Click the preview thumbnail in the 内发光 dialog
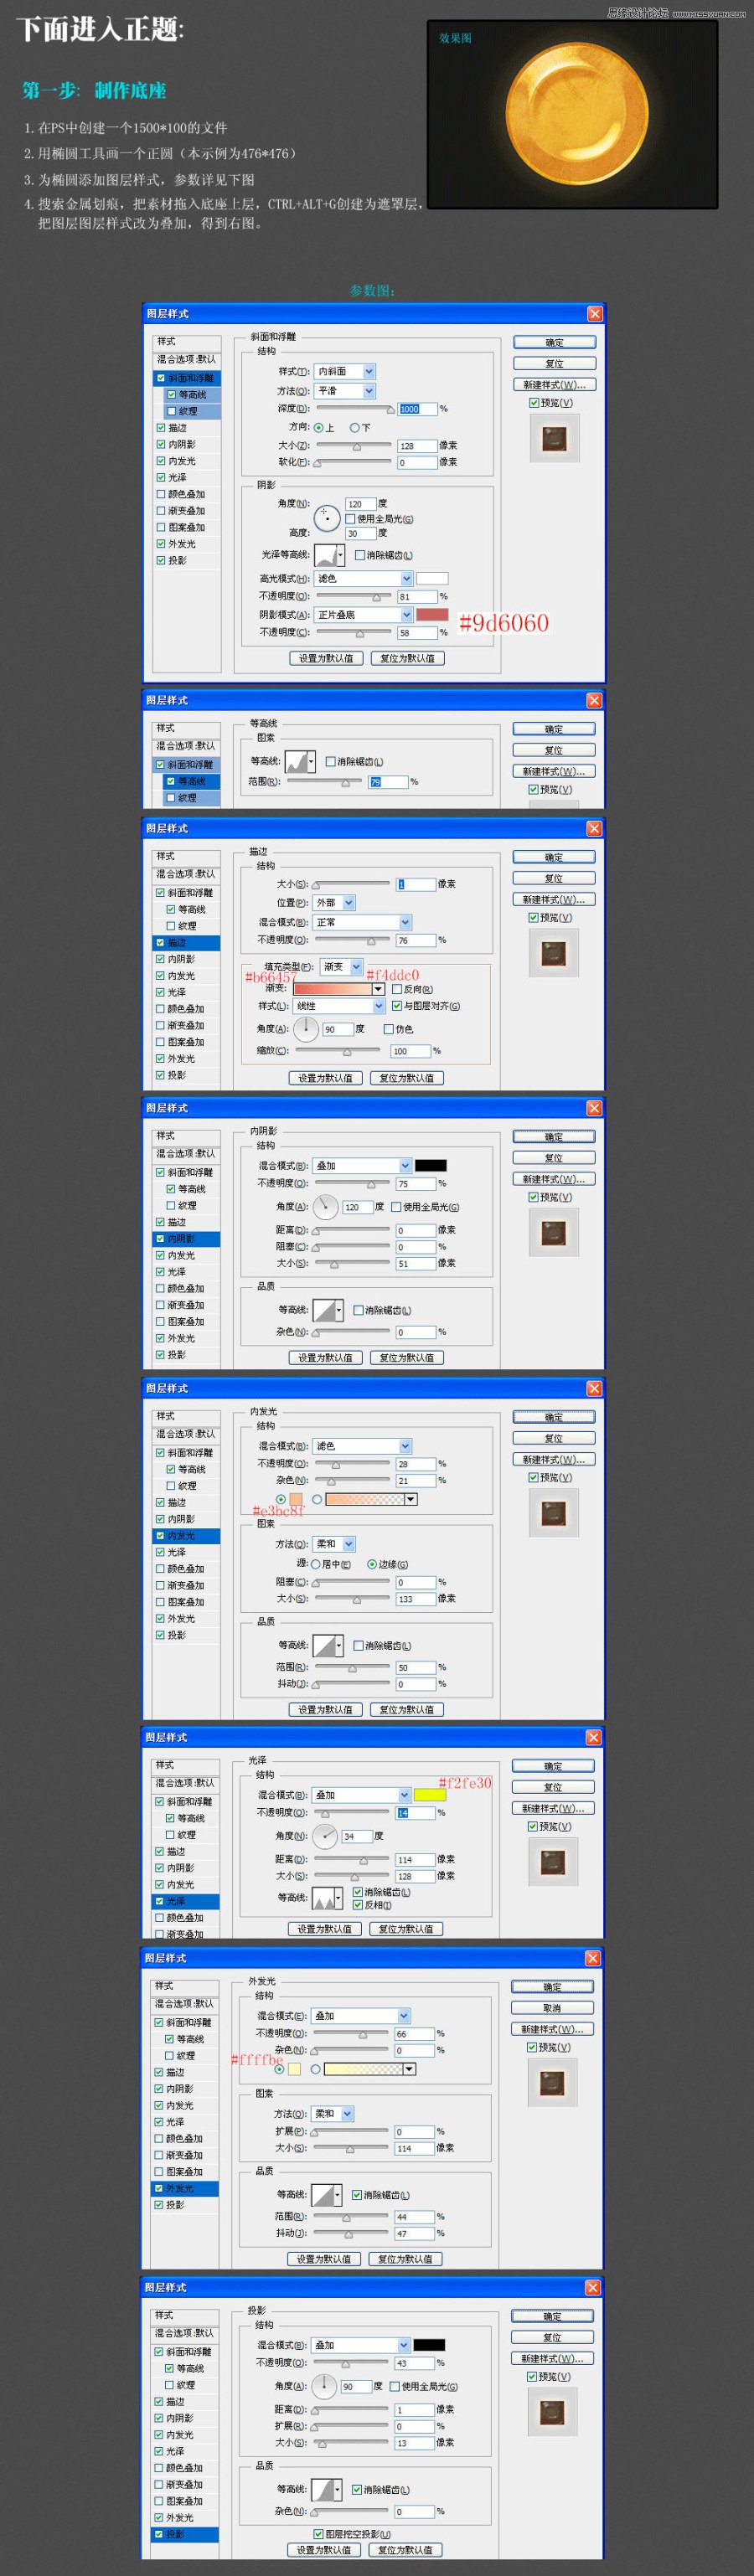Image resolution: width=754 pixels, height=2576 pixels. [x=553, y=1513]
